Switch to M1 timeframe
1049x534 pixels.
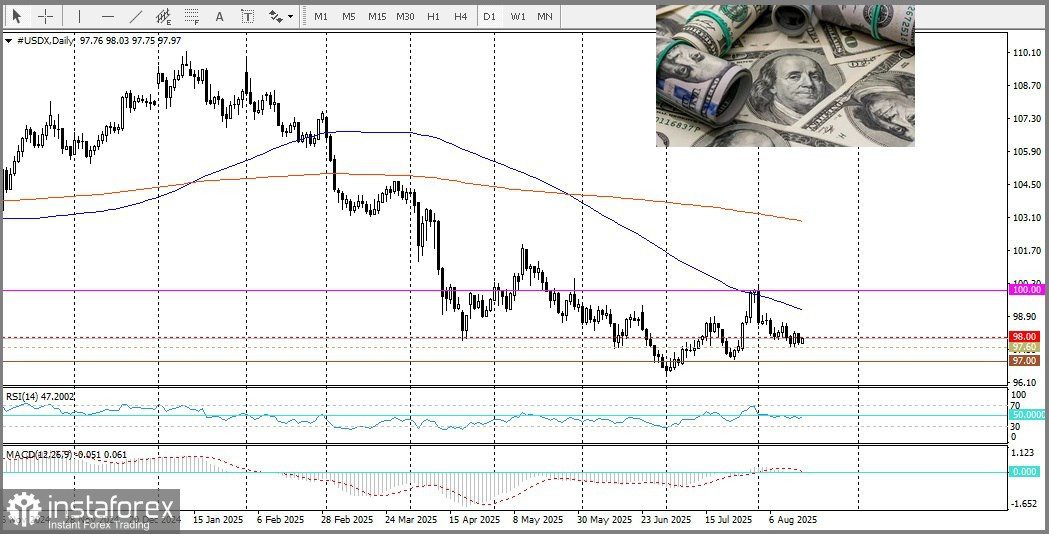pos(320,16)
